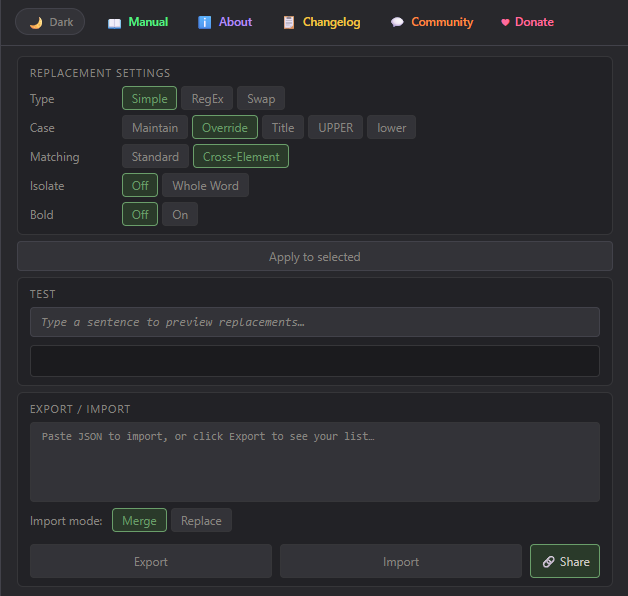The image size is (628, 596).
Task: Click the Manual book icon
Action: (x=115, y=23)
